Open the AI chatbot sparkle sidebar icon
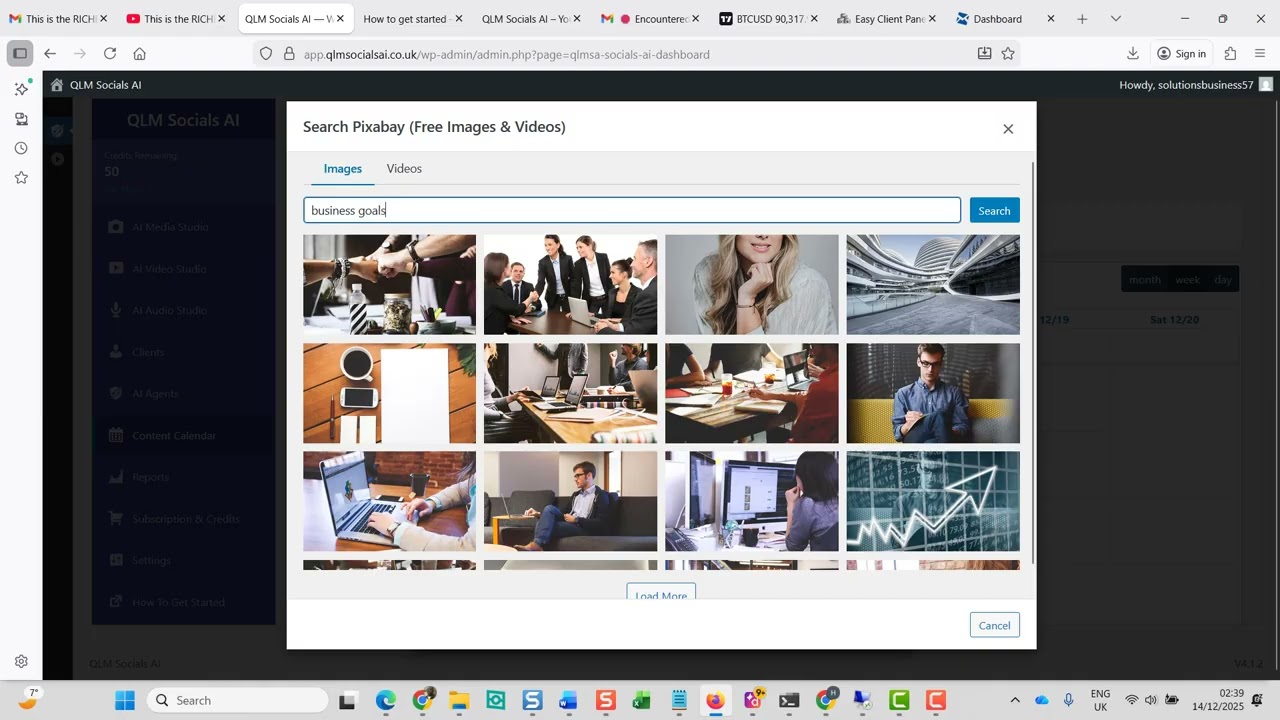This screenshot has width=1280, height=720. pos(21,89)
